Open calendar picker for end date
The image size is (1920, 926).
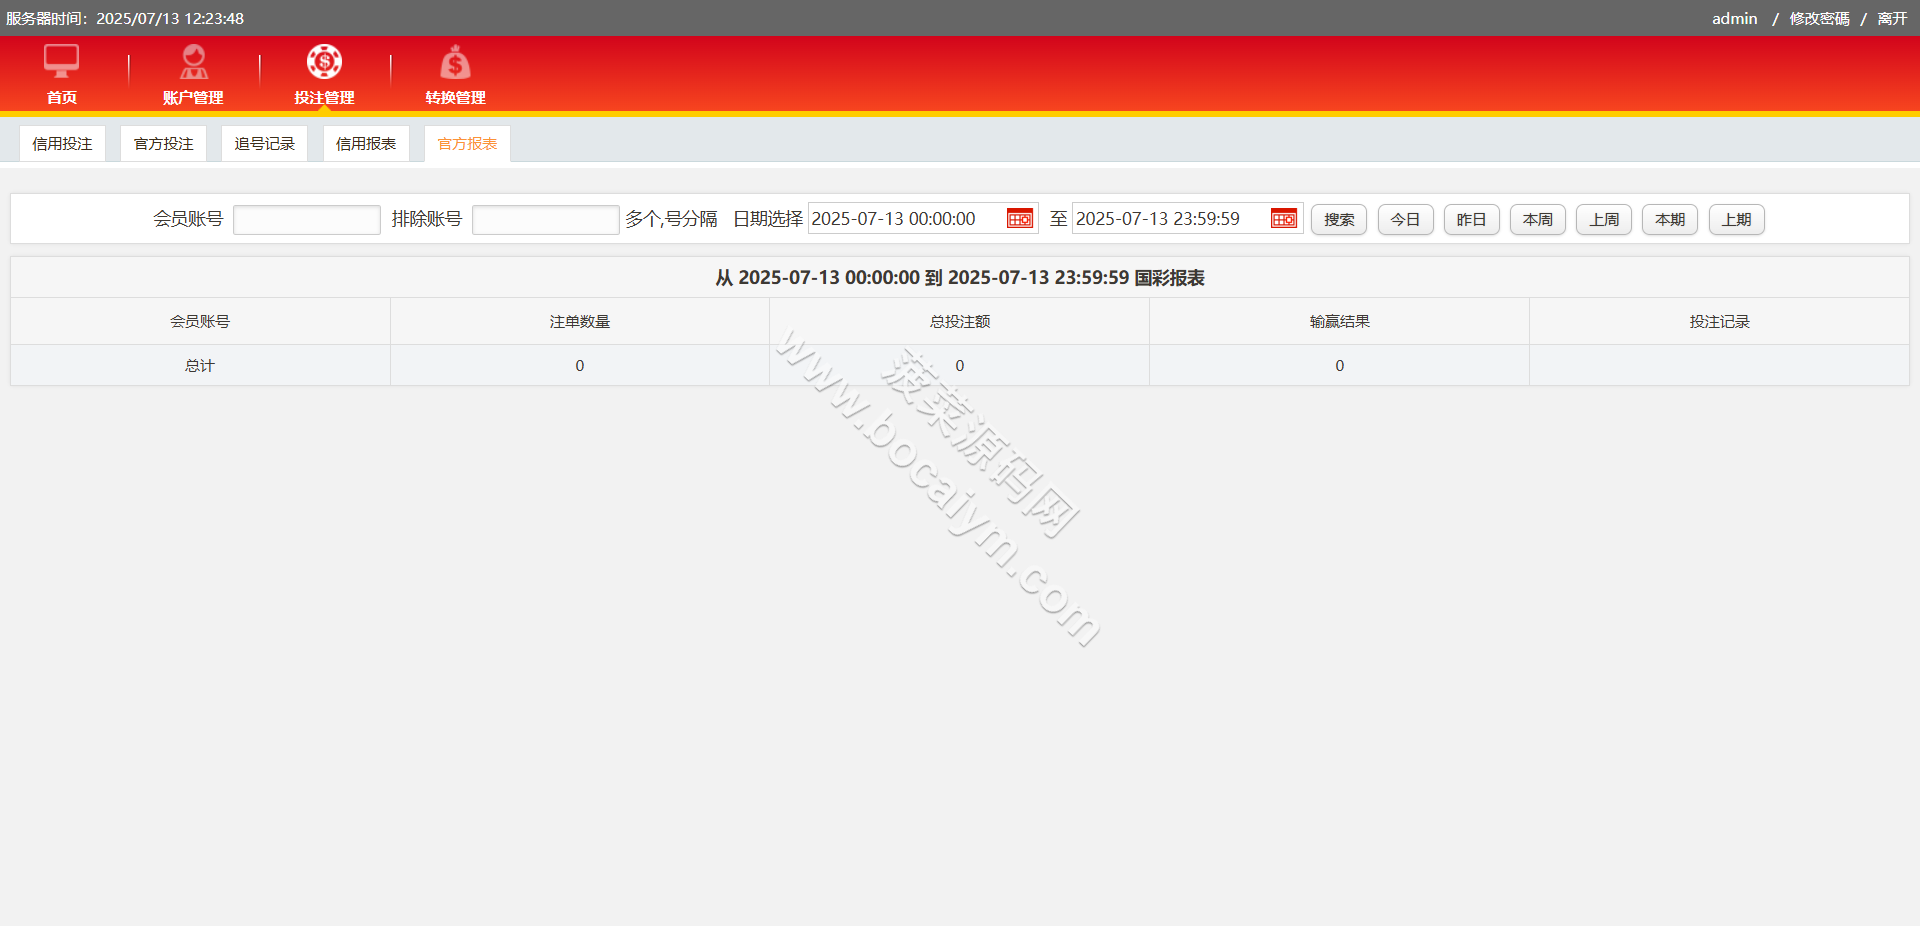point(1284,219)
